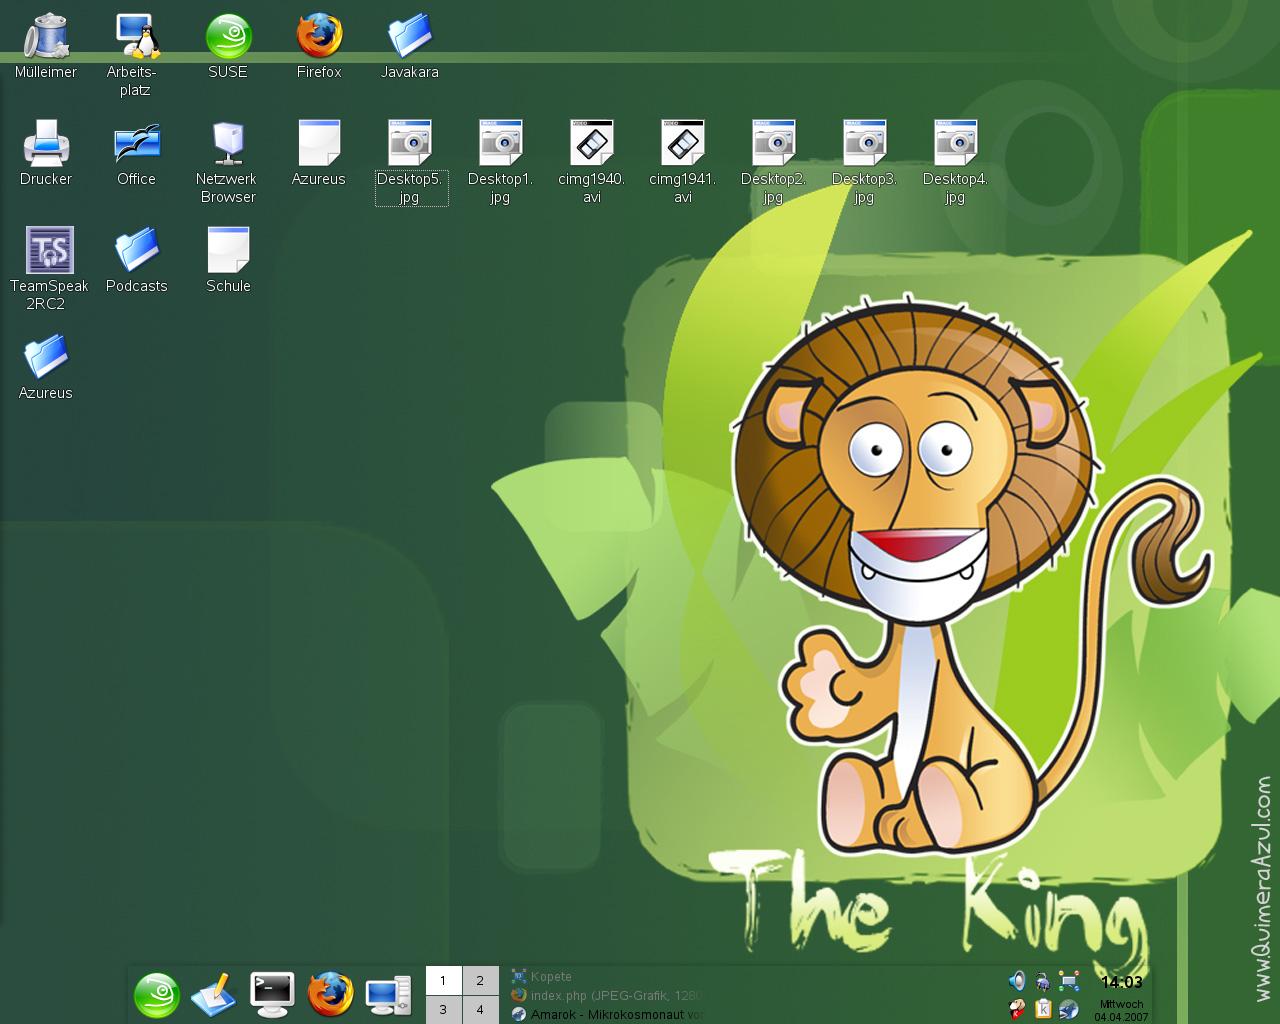Activate the Kopete taskbar entry
The width and height of the screenshot is (1280, 1024).
pyautogui.click(x=606, y=977)
